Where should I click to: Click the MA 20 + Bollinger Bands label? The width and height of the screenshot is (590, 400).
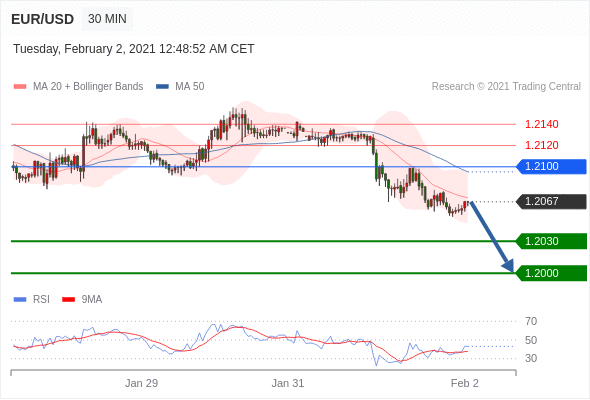point(88,87)
